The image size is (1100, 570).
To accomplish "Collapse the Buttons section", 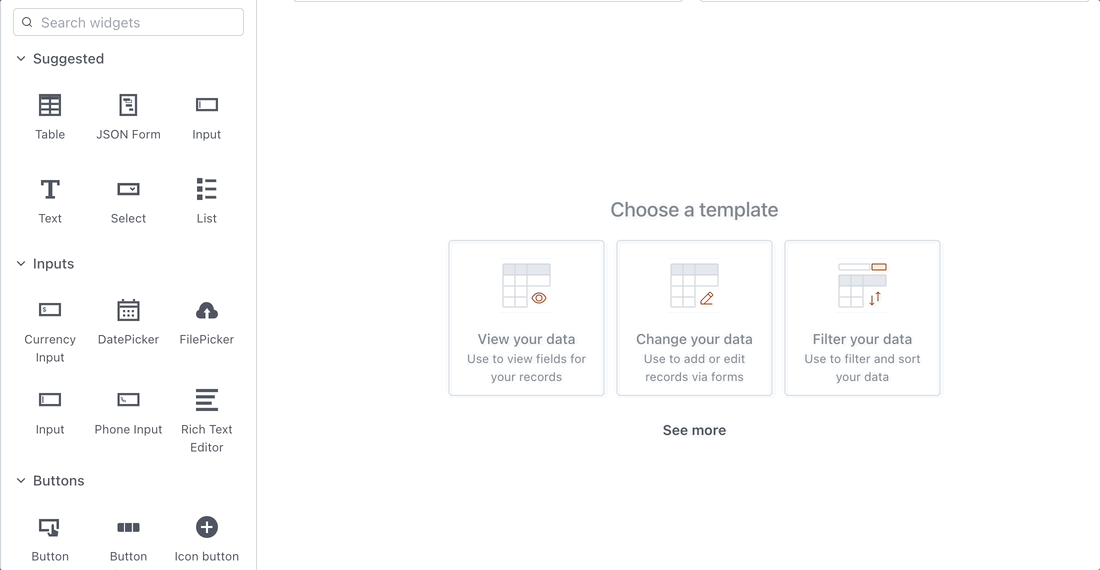I will click(x=21, y=481).
